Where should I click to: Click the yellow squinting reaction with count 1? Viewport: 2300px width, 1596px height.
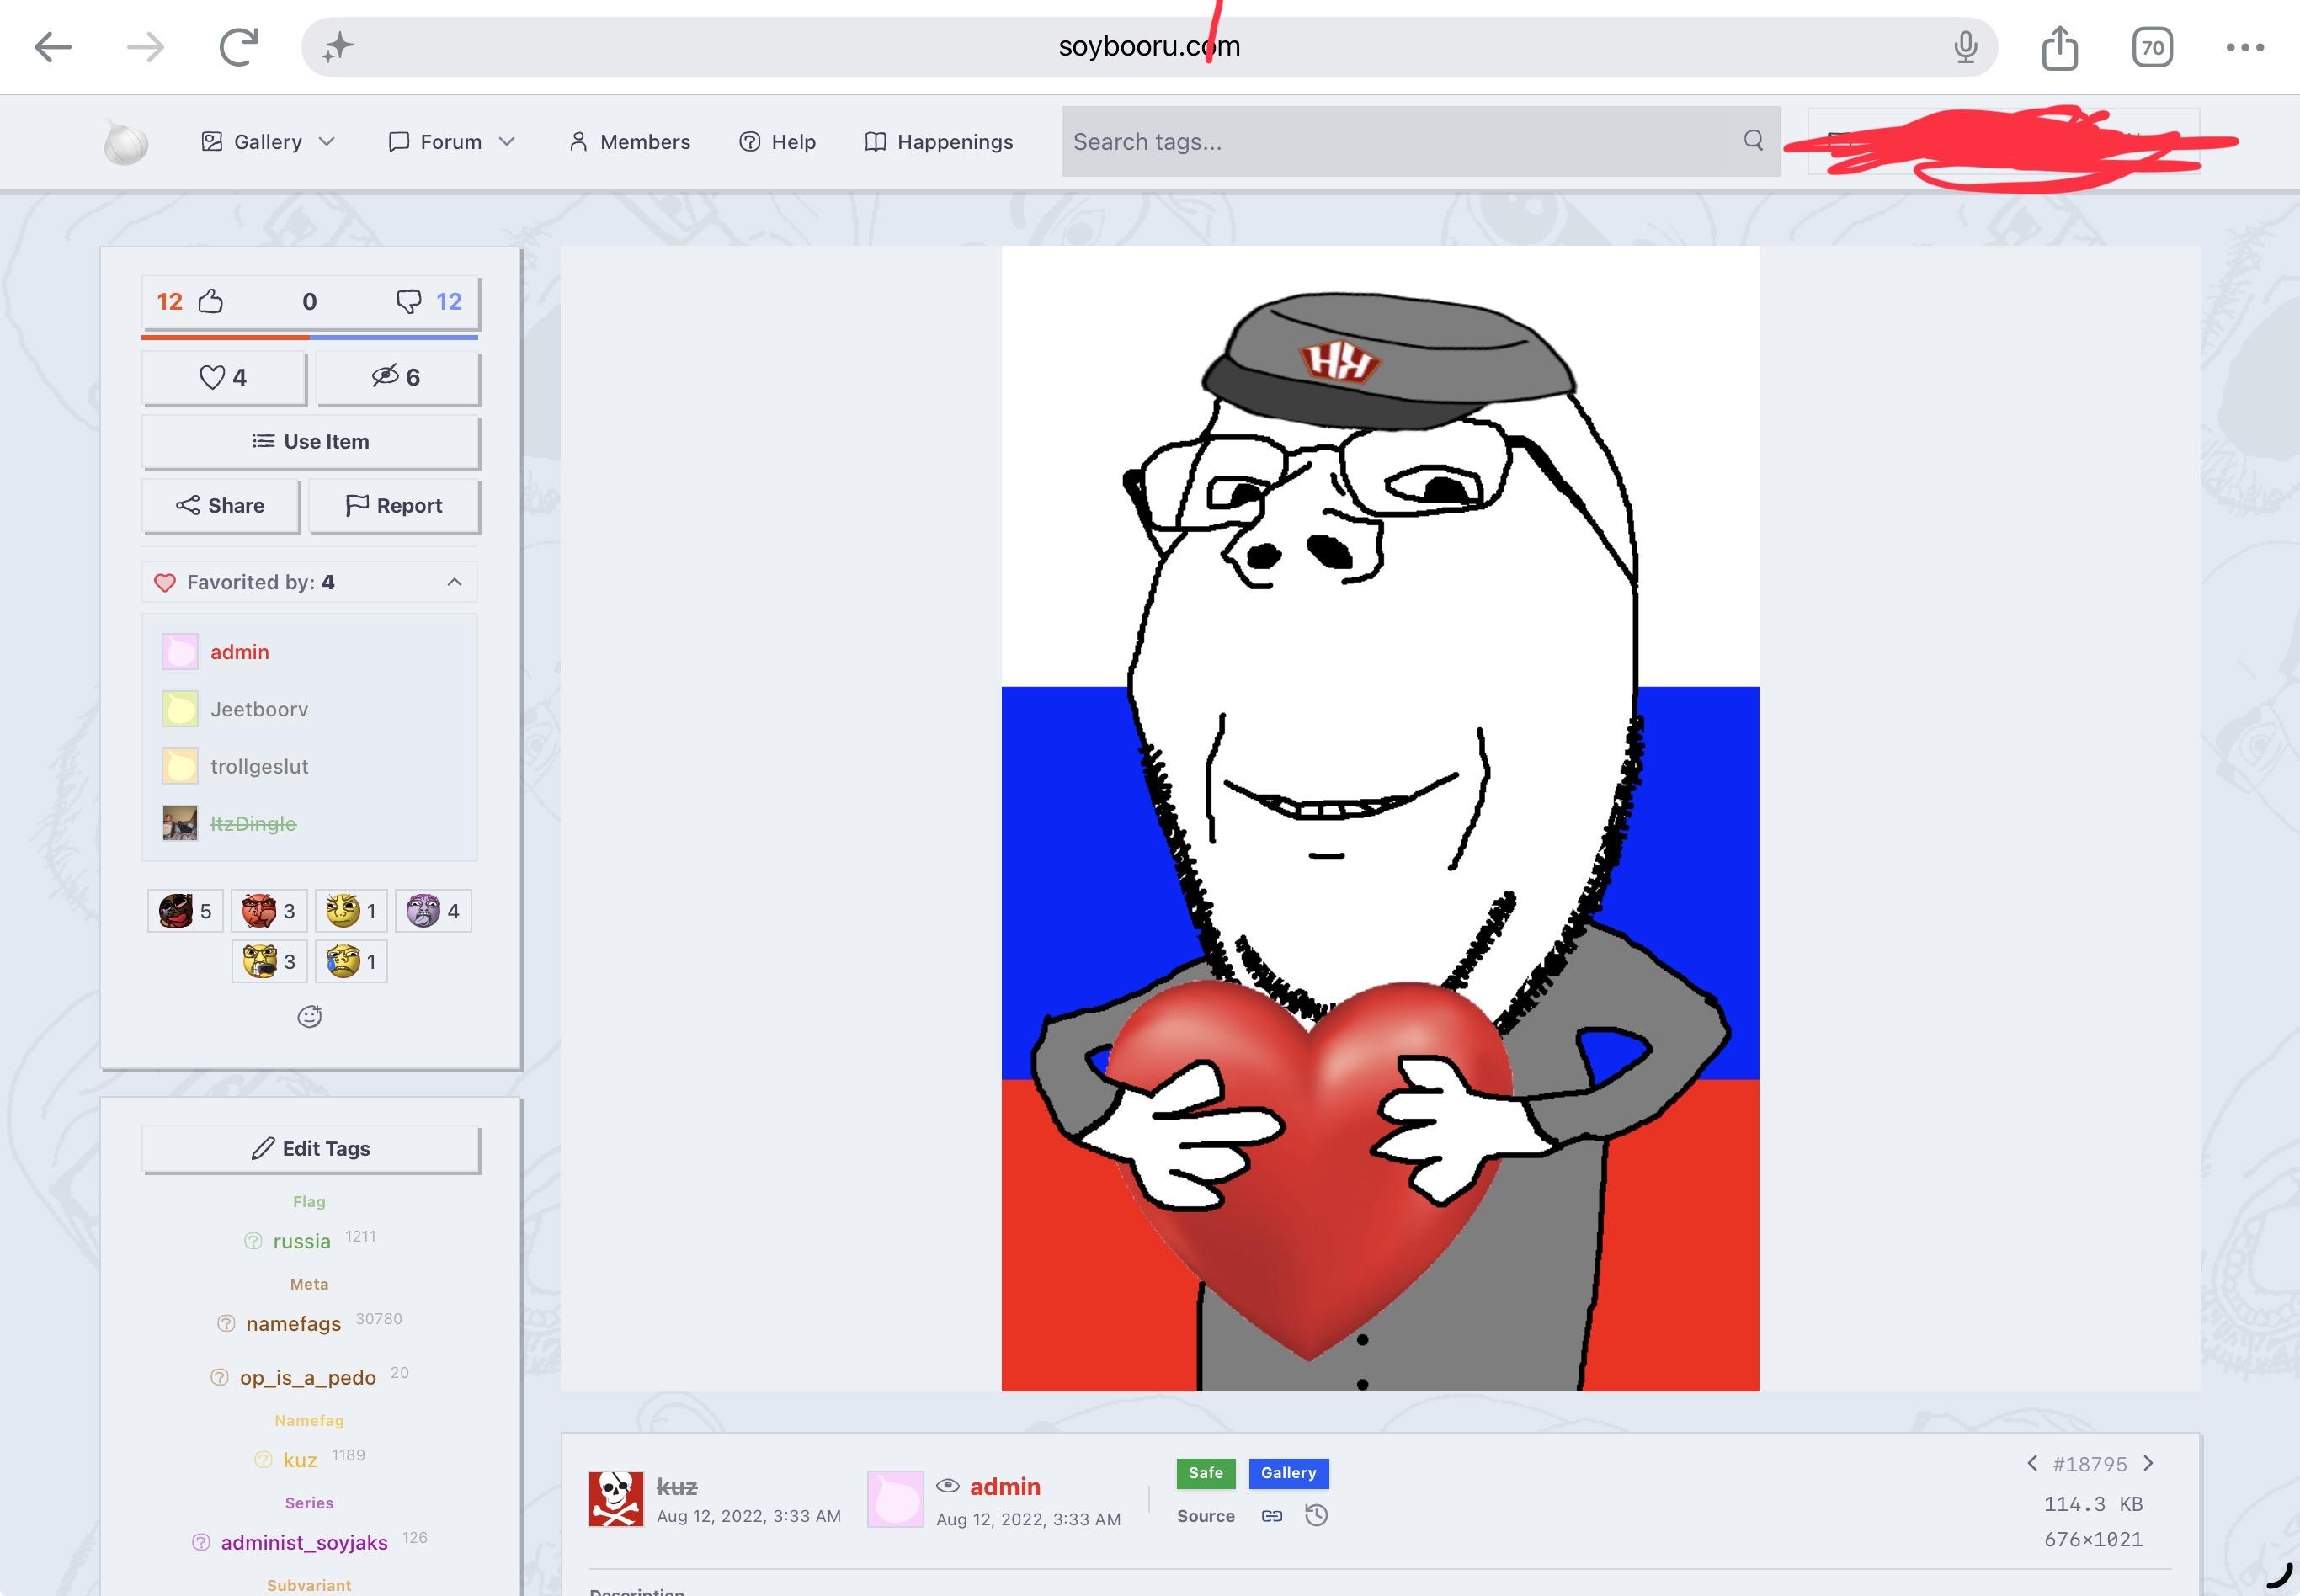351,911
